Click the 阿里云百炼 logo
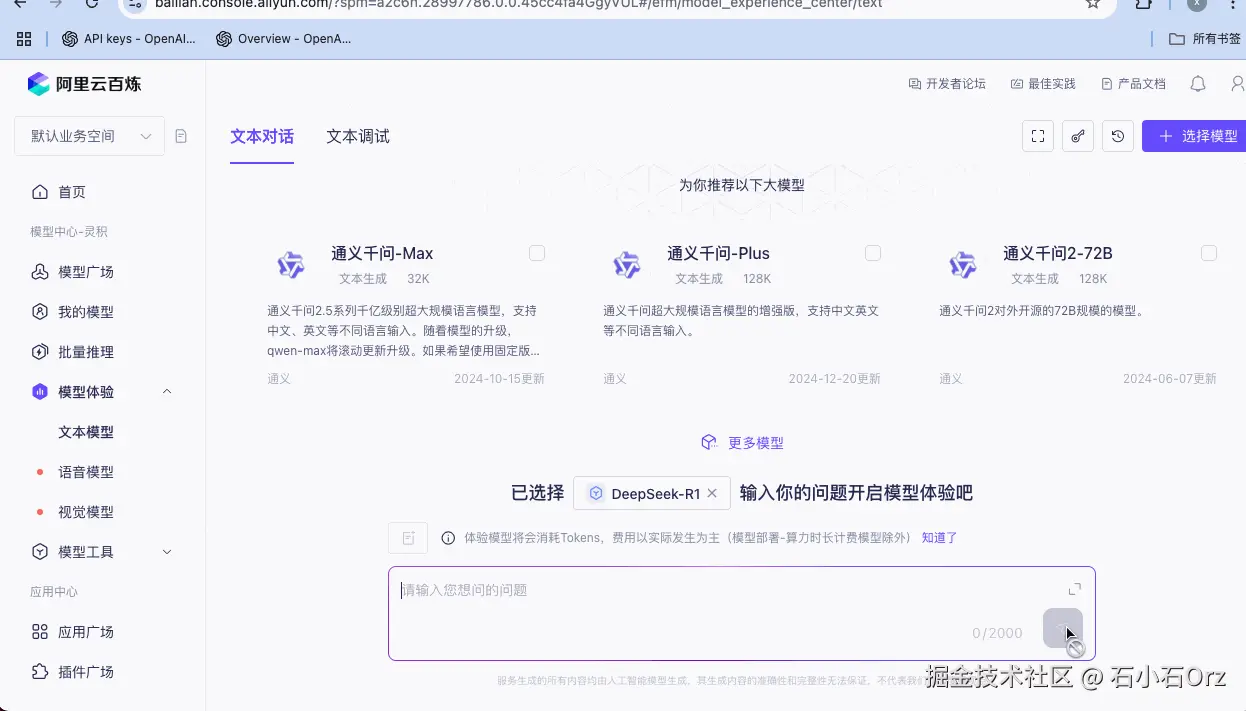Image resolution: width=1246 pixels, height=711 pixels. pos(84,84)
